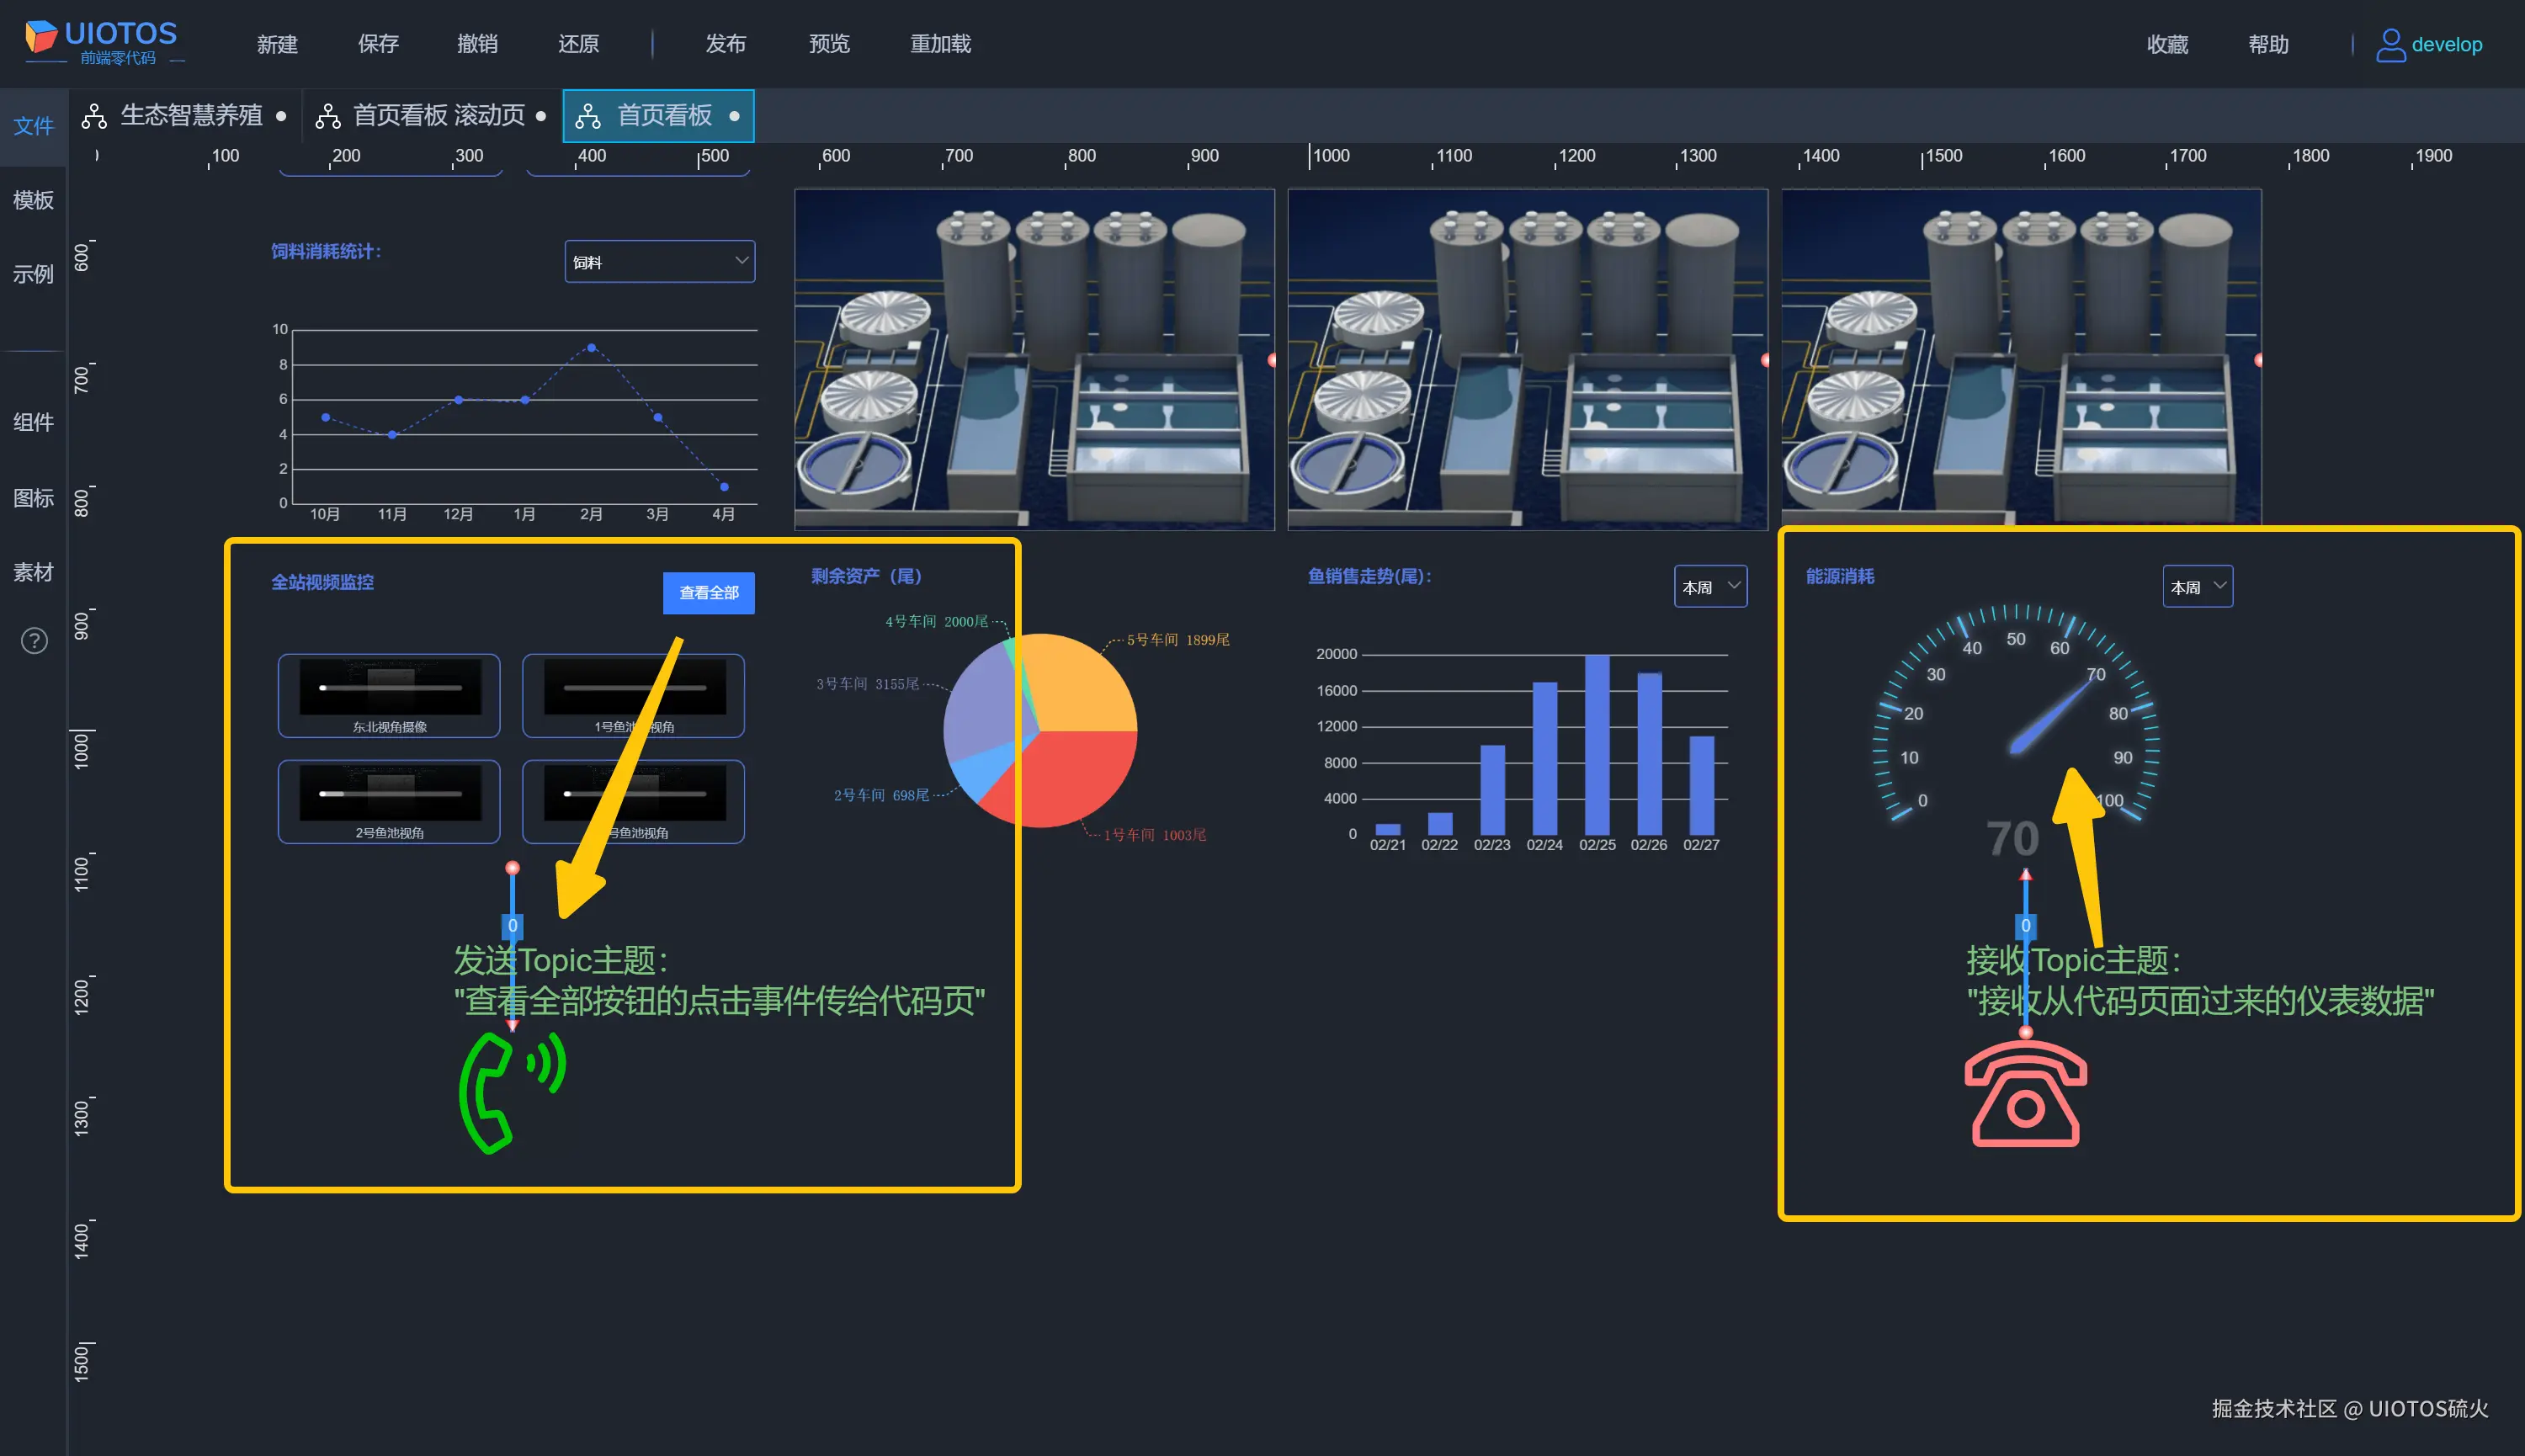Expand 本周 dropdown for 能源消耗

2197,587
